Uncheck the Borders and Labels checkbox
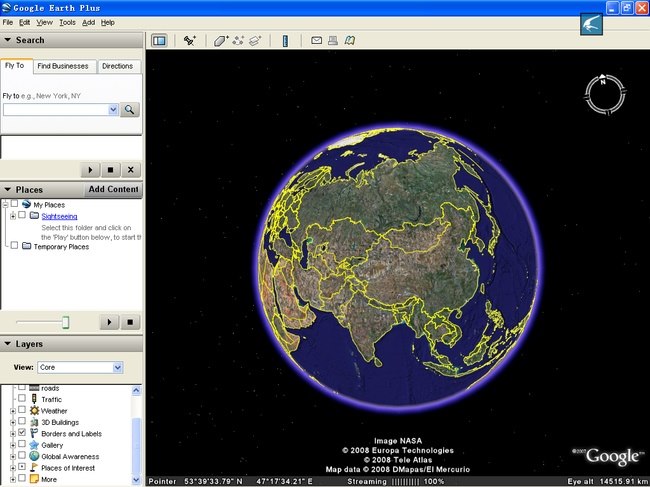This screenshot has width=650, height=487. (22, 433)
